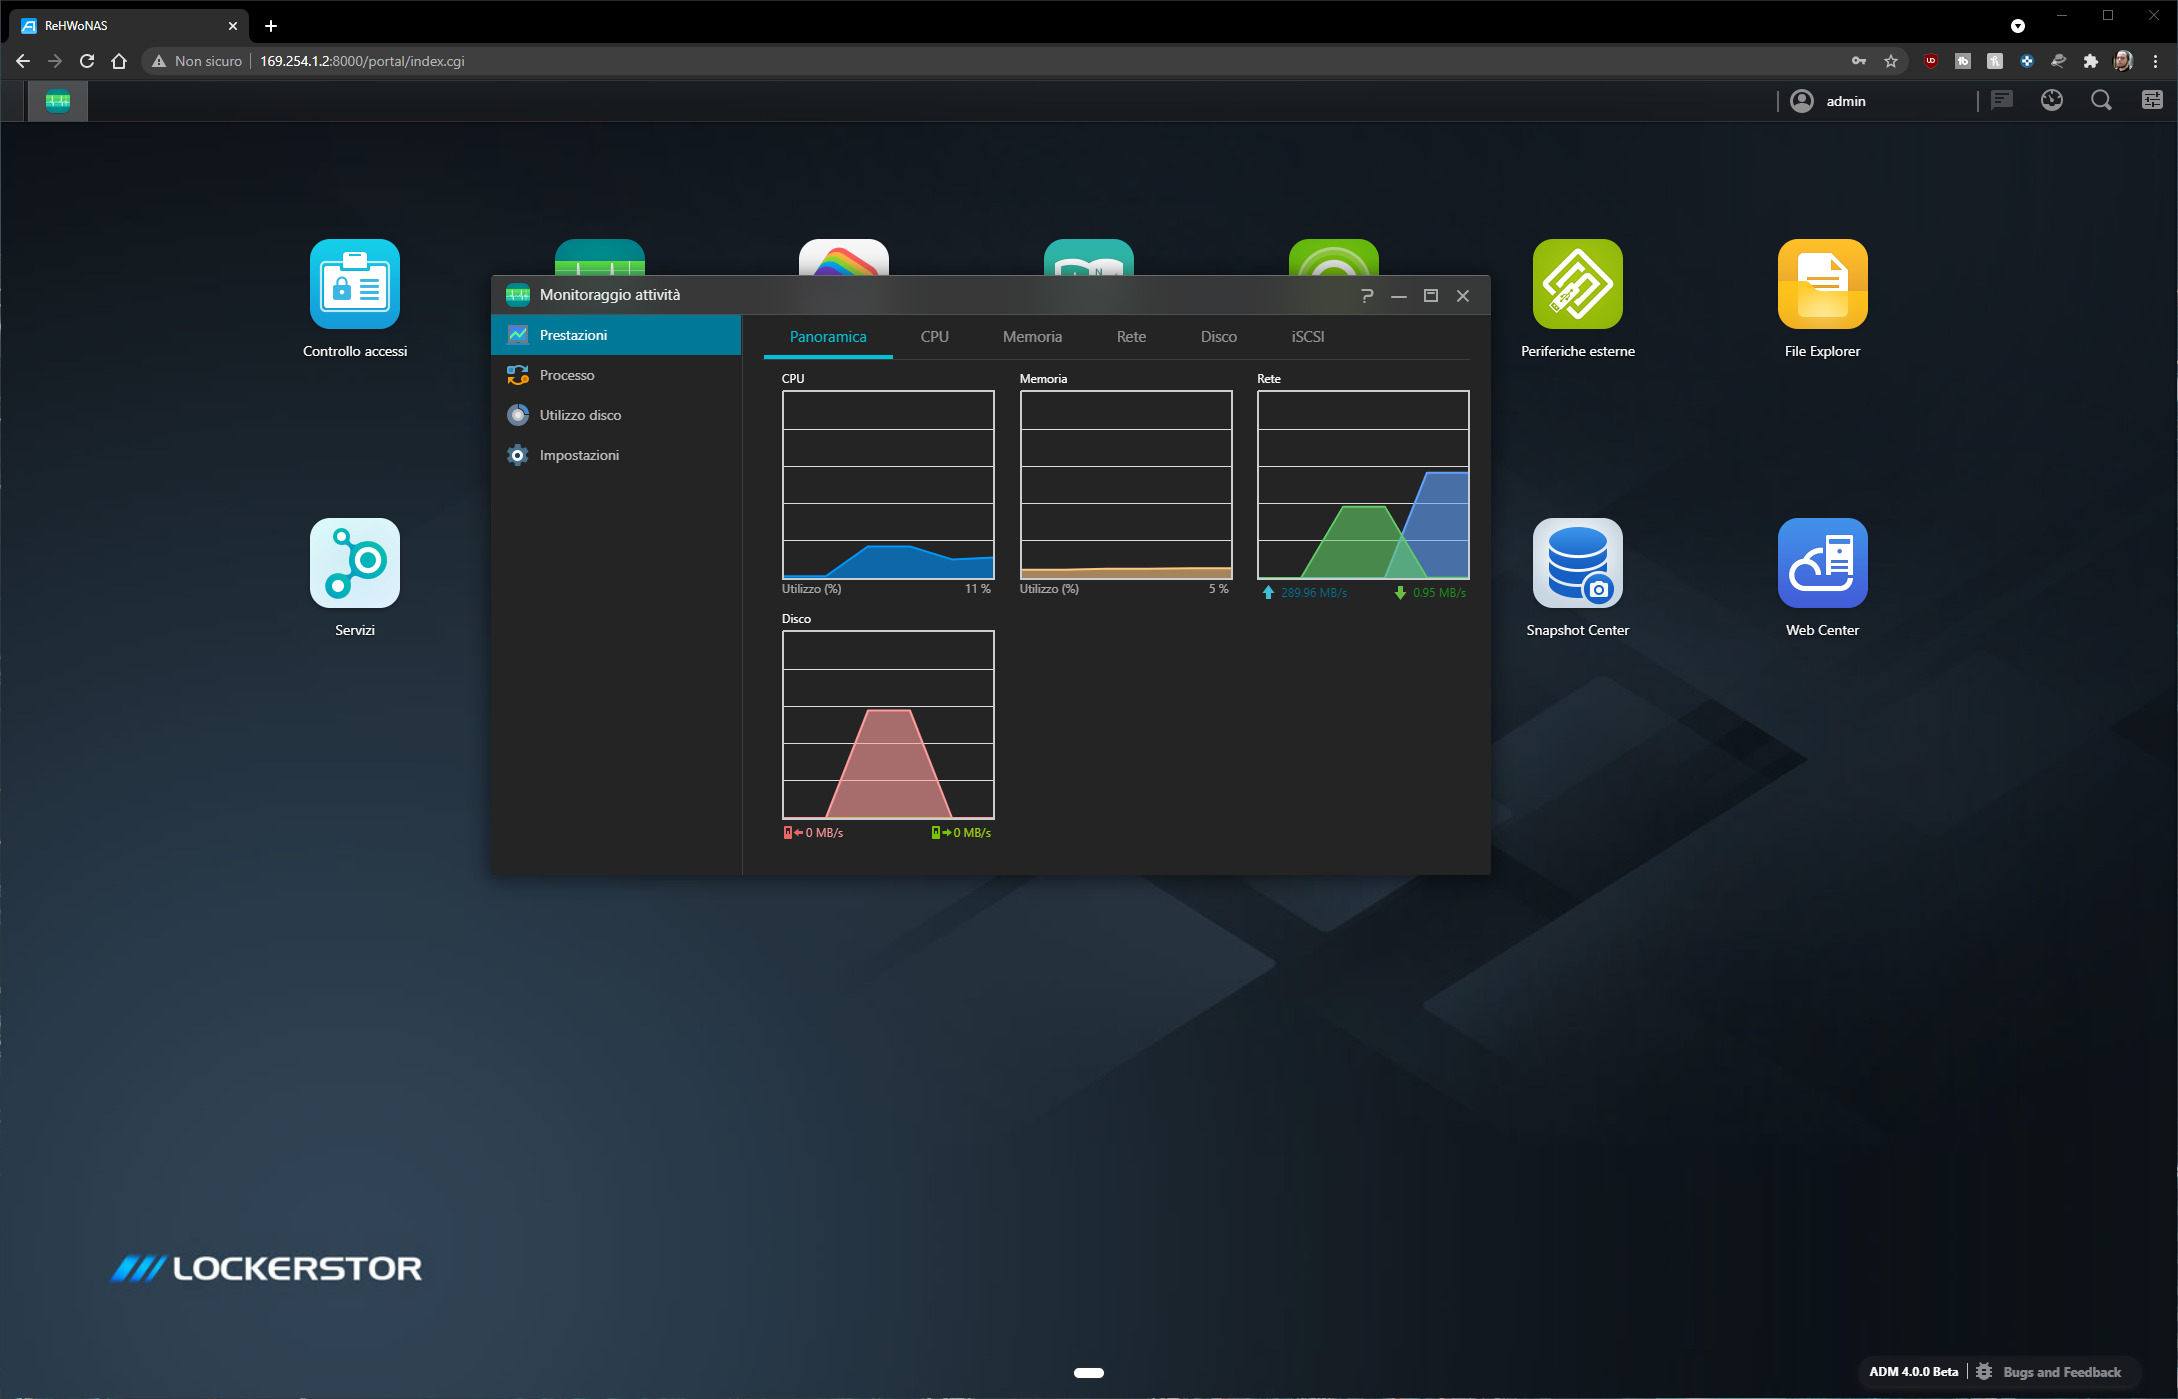Open Snapshot Center app

point(1577,563)
